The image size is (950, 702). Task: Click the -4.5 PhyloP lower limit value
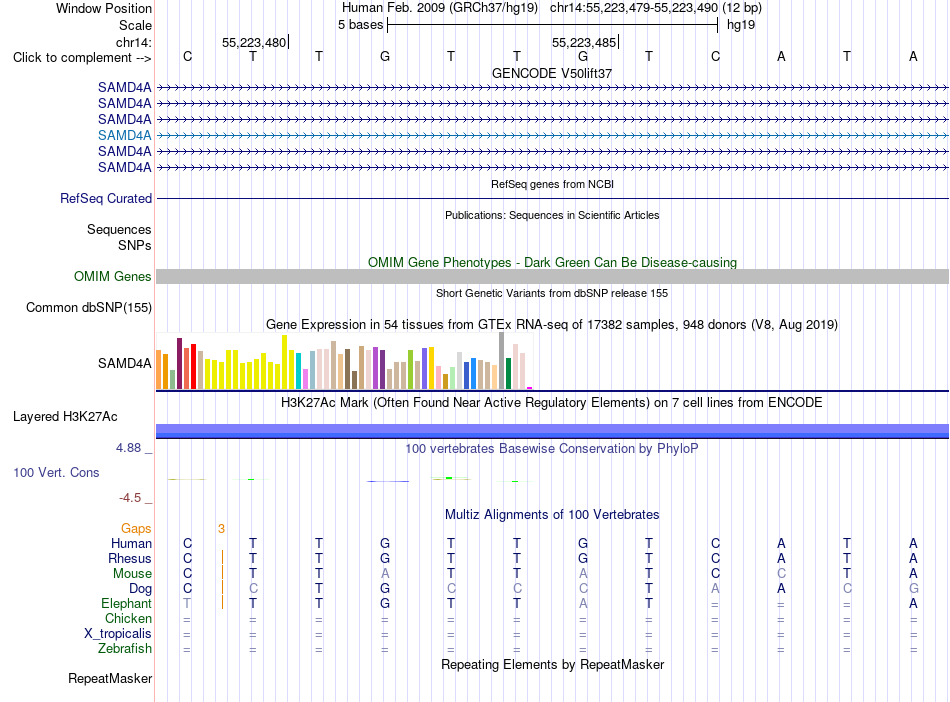pyautogui.click(x=130, y=498)
